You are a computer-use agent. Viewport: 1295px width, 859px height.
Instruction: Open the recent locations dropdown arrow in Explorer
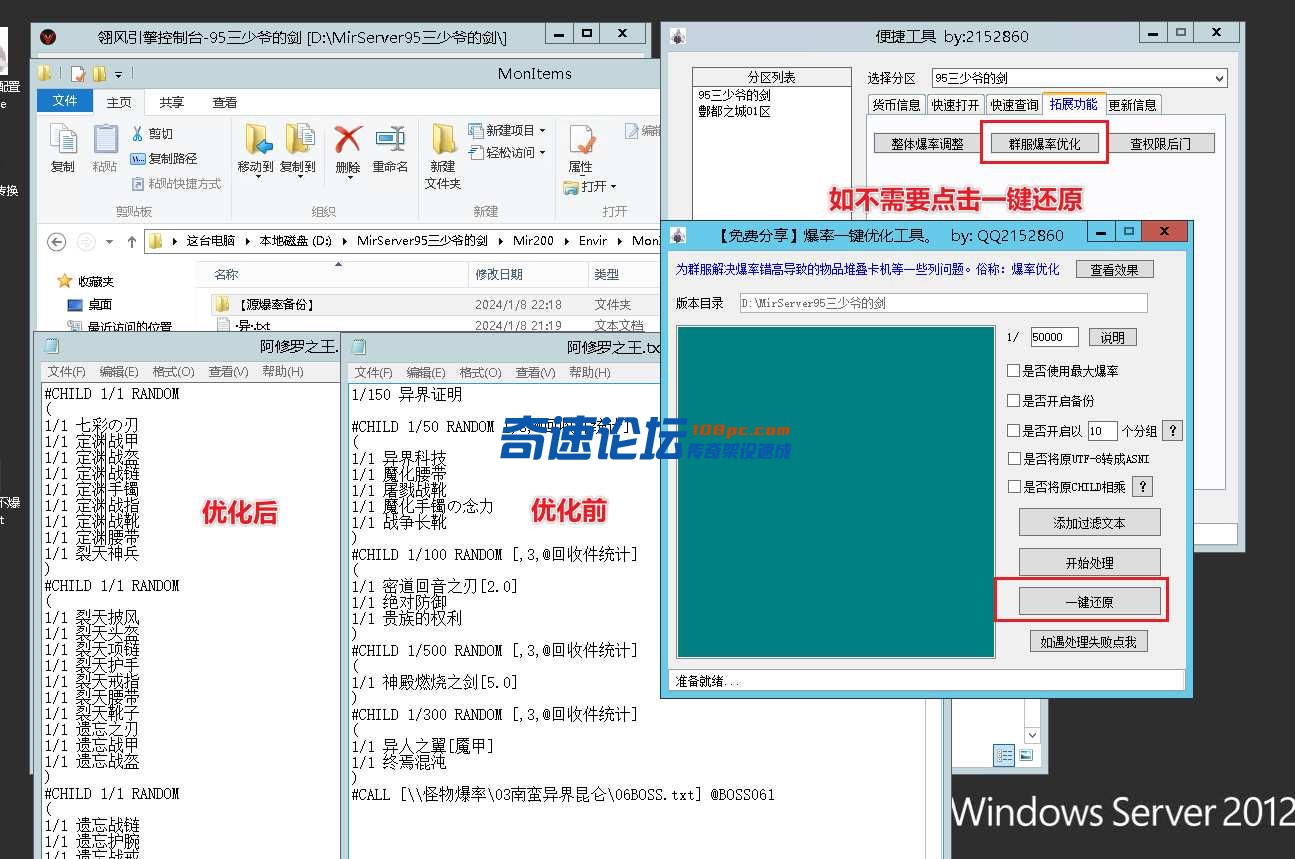point(107,241)
